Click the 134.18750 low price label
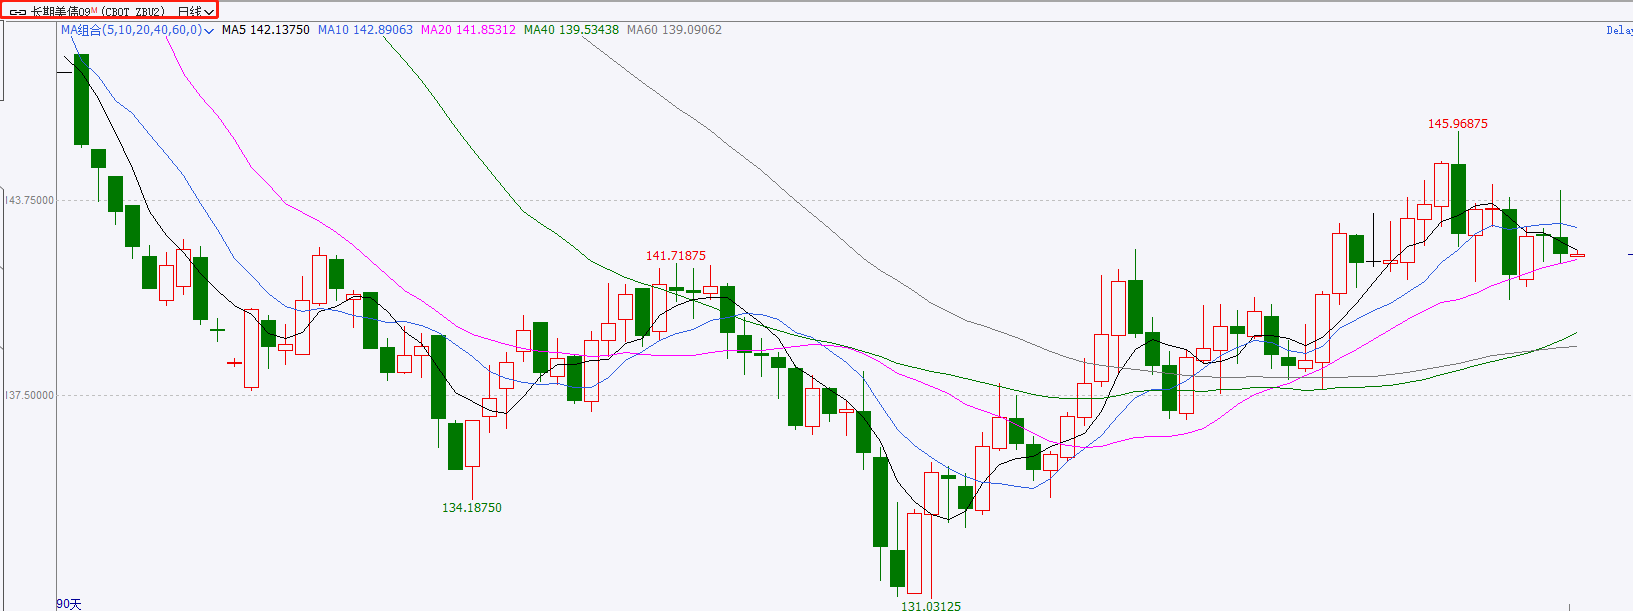 472,508
